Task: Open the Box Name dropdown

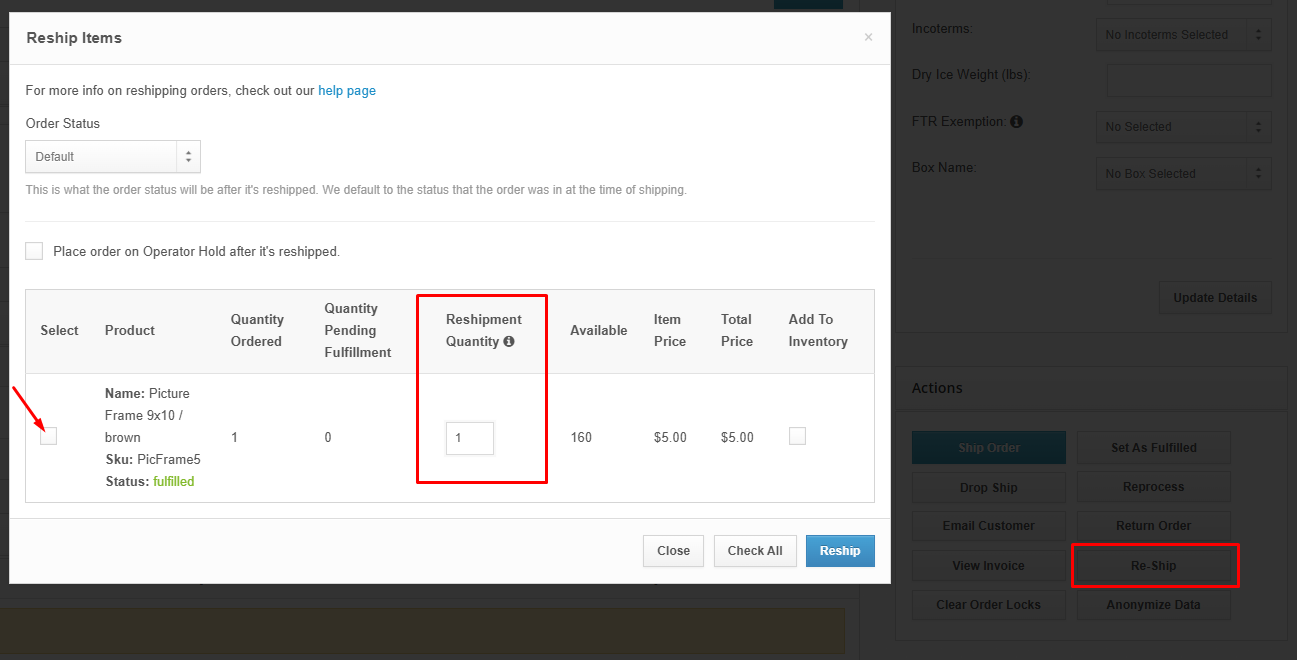Action: (x=1183, y=174)
